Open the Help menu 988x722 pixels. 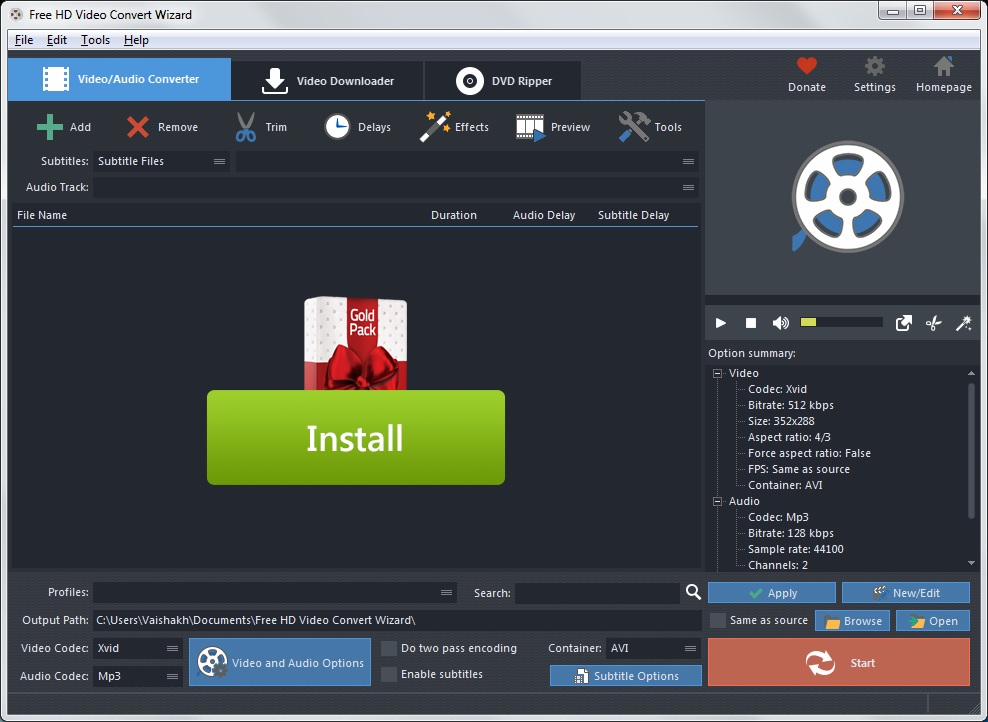point(136,40)
